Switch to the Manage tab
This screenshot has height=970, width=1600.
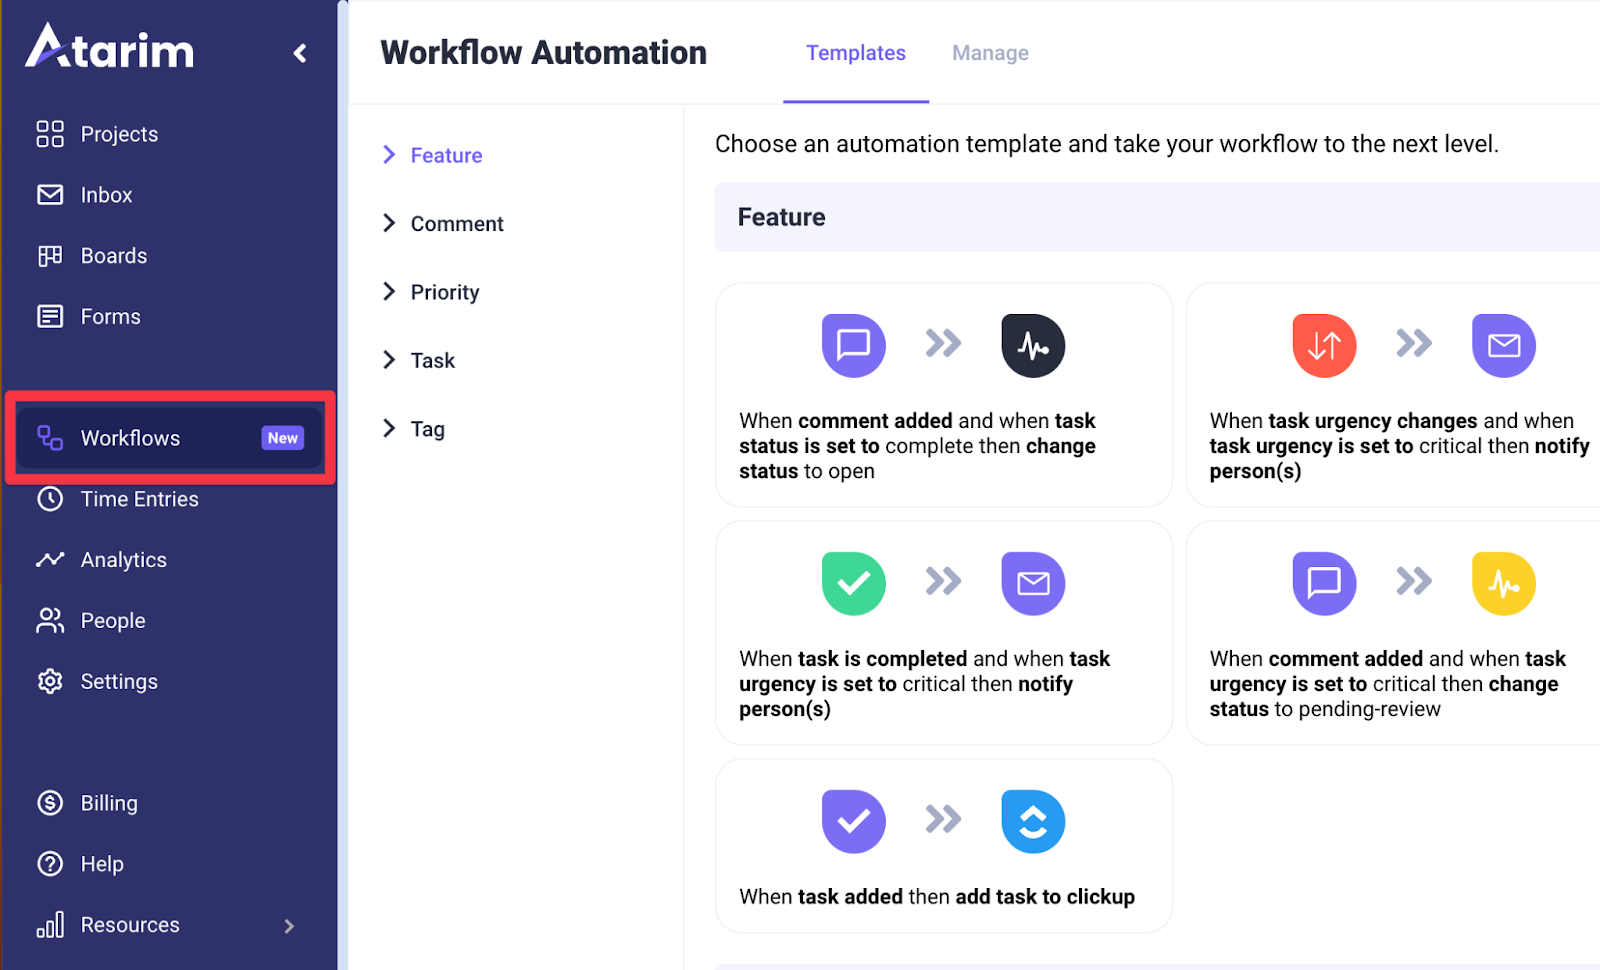point(989,52)
